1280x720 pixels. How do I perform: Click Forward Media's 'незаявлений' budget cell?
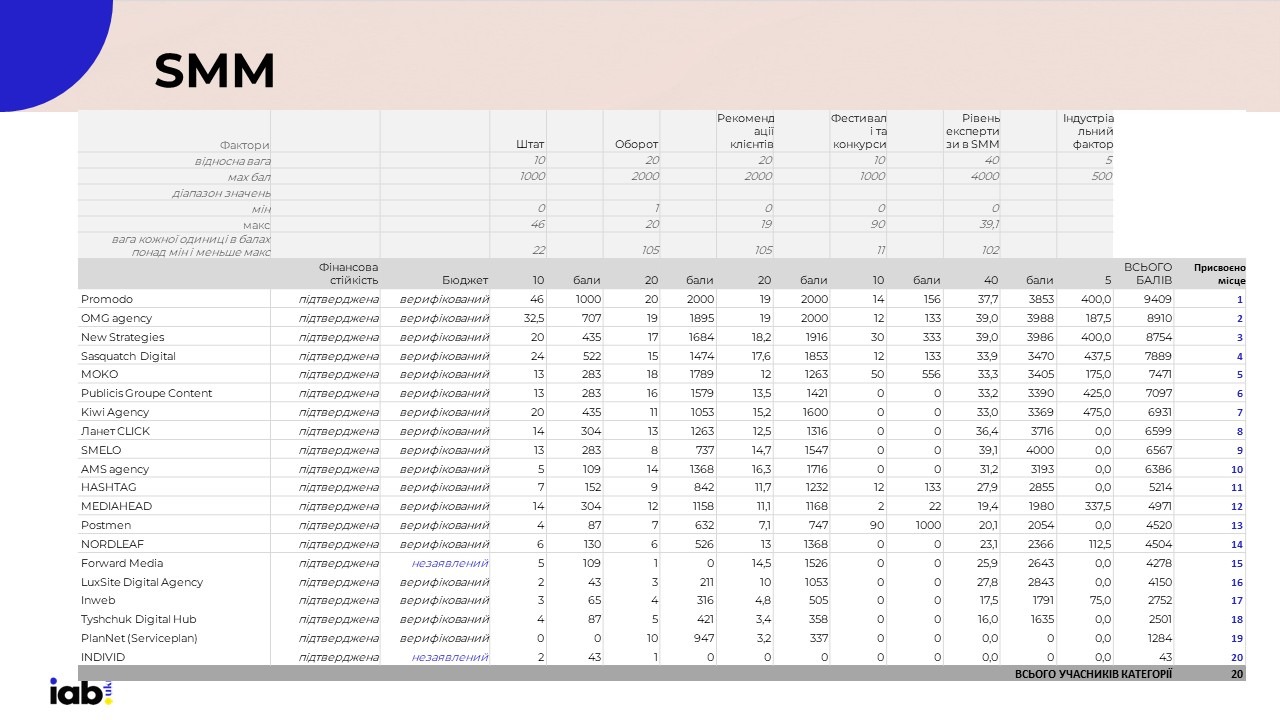pos(449,563)
